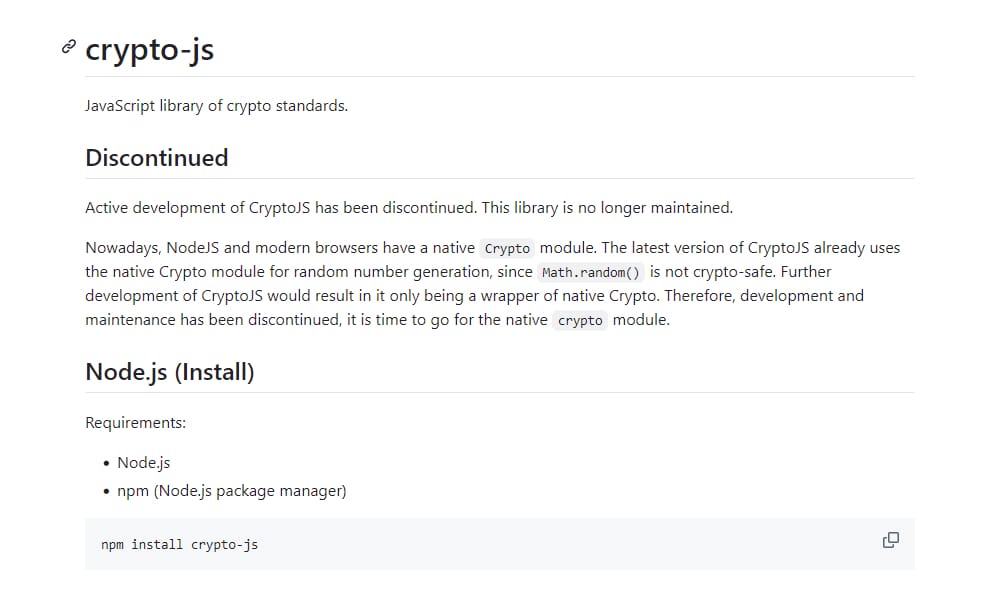Select the inline code 'crypto' near module mention

(580, 320)
